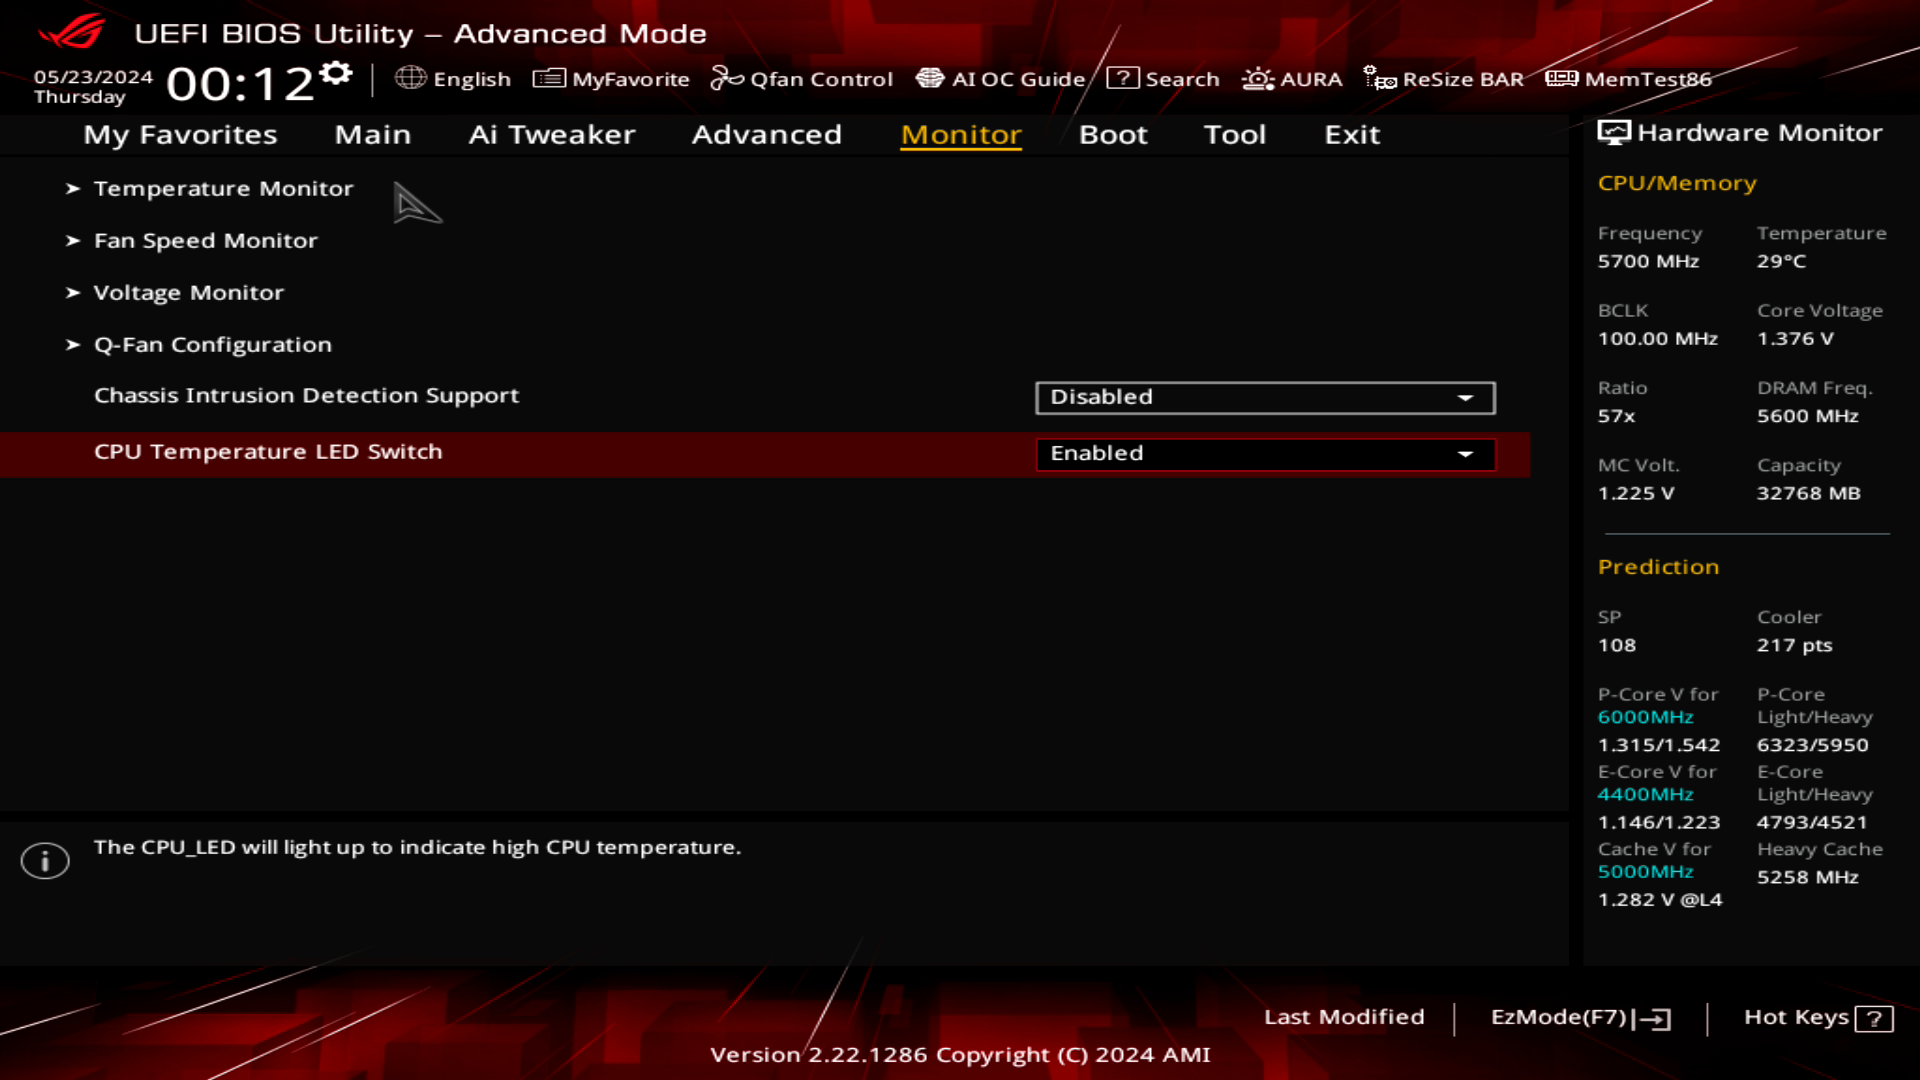Expand the Temperature Monitor section
This screenshot has width=1920, height=1080.
[222, 188]
